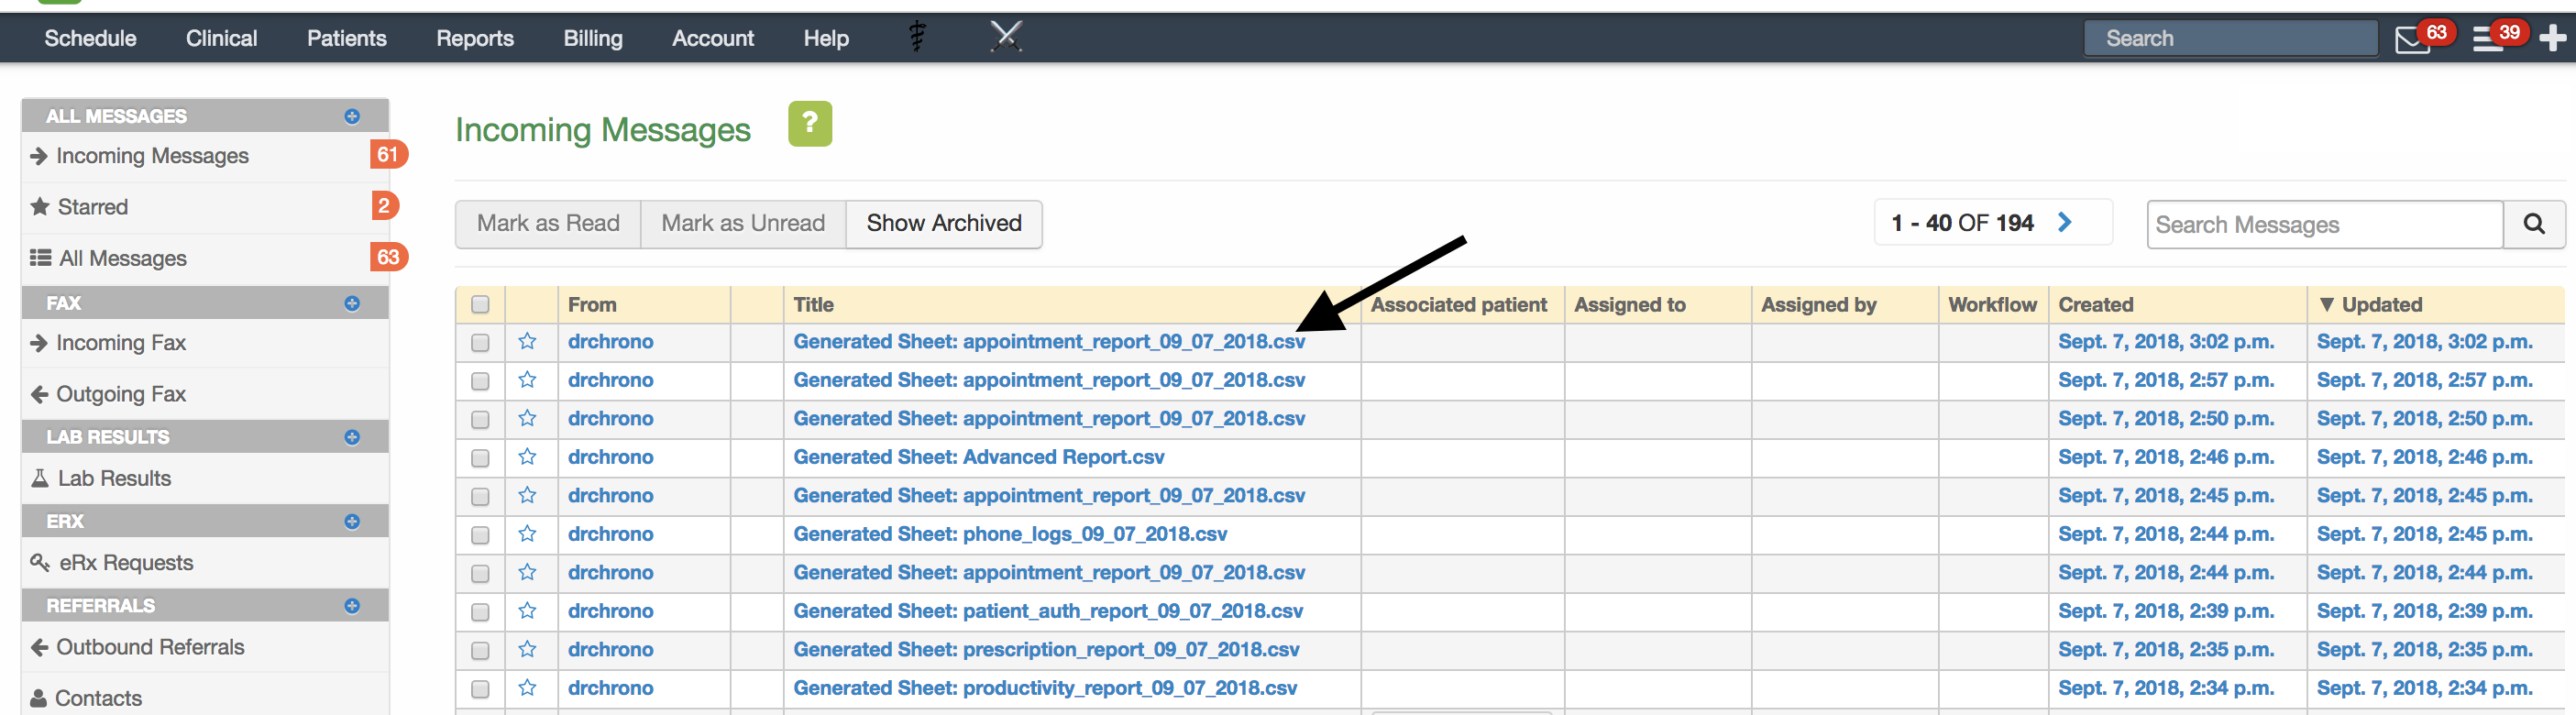Check the Advanced Report.csv row checkbox
Screen dimensions: 2576x715
(480, 458)
